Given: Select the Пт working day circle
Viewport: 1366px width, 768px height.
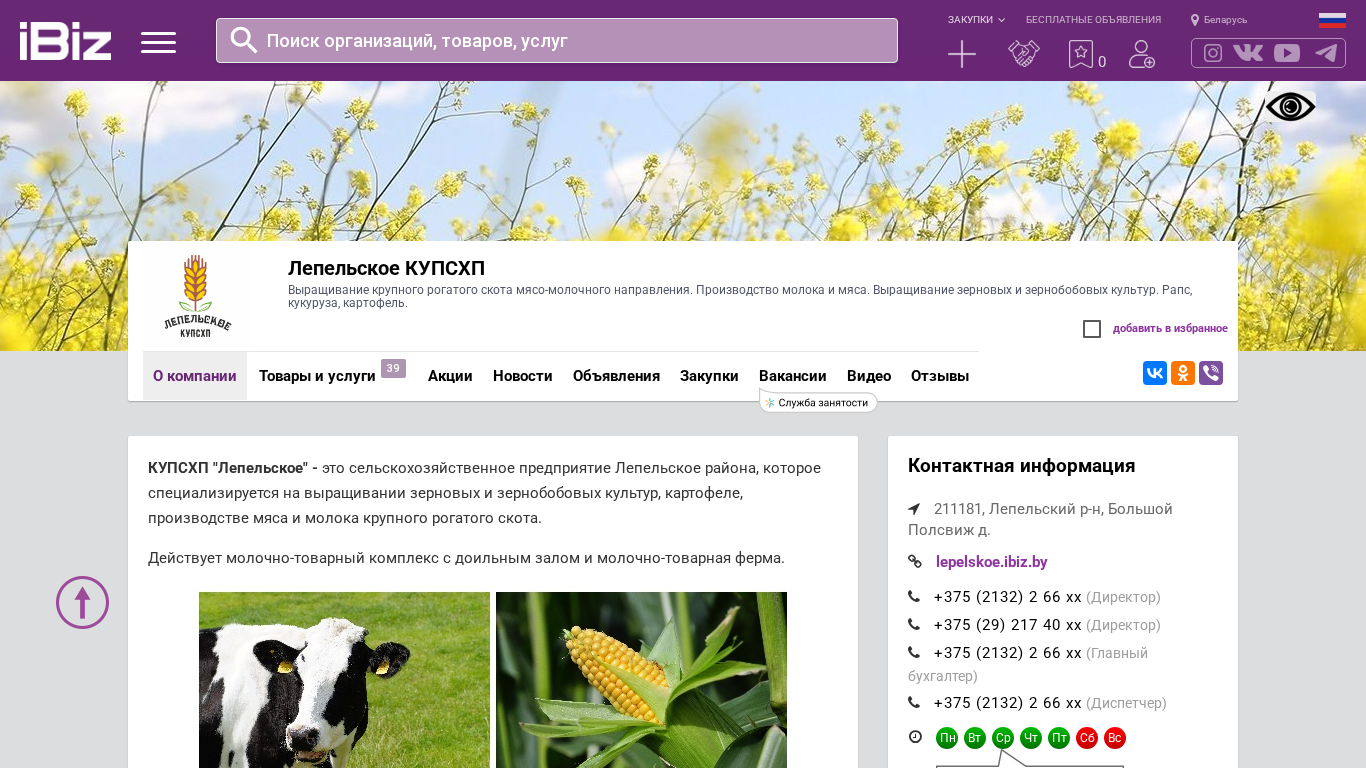Looking at the screenshot, I should click(1059, 738).
